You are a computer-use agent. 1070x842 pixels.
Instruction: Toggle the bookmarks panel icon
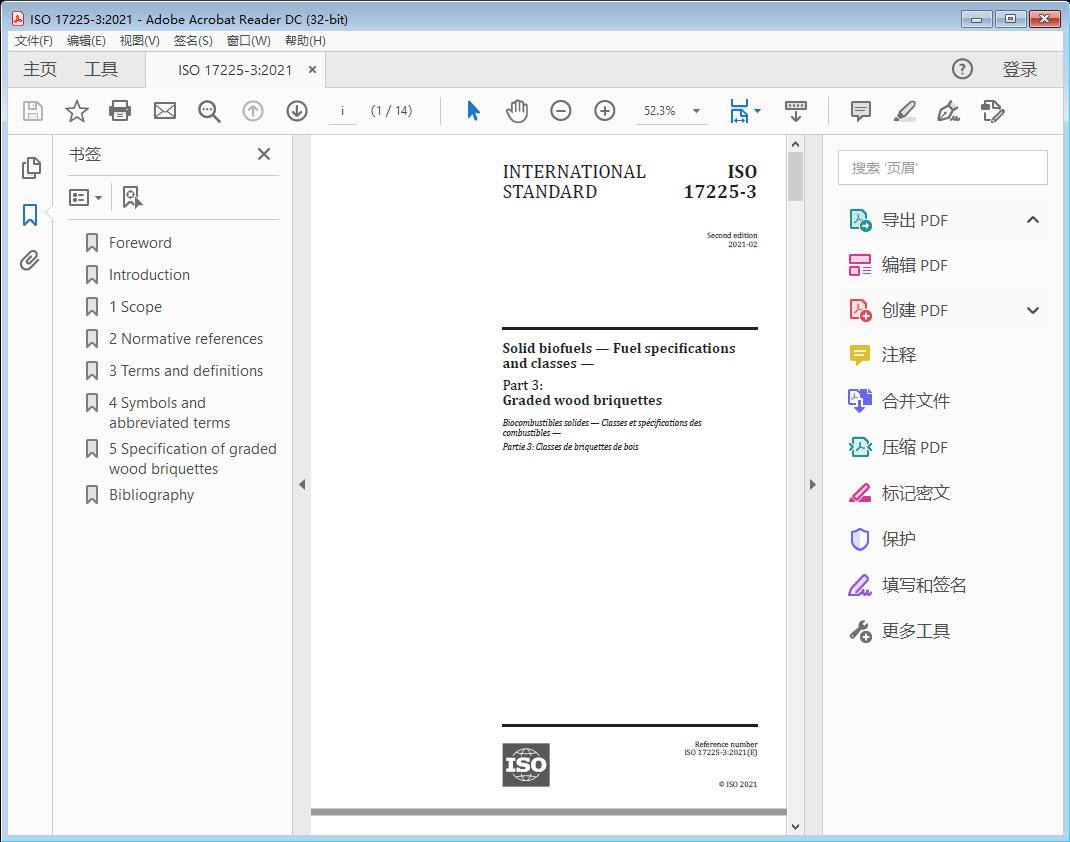pos(30,215)
